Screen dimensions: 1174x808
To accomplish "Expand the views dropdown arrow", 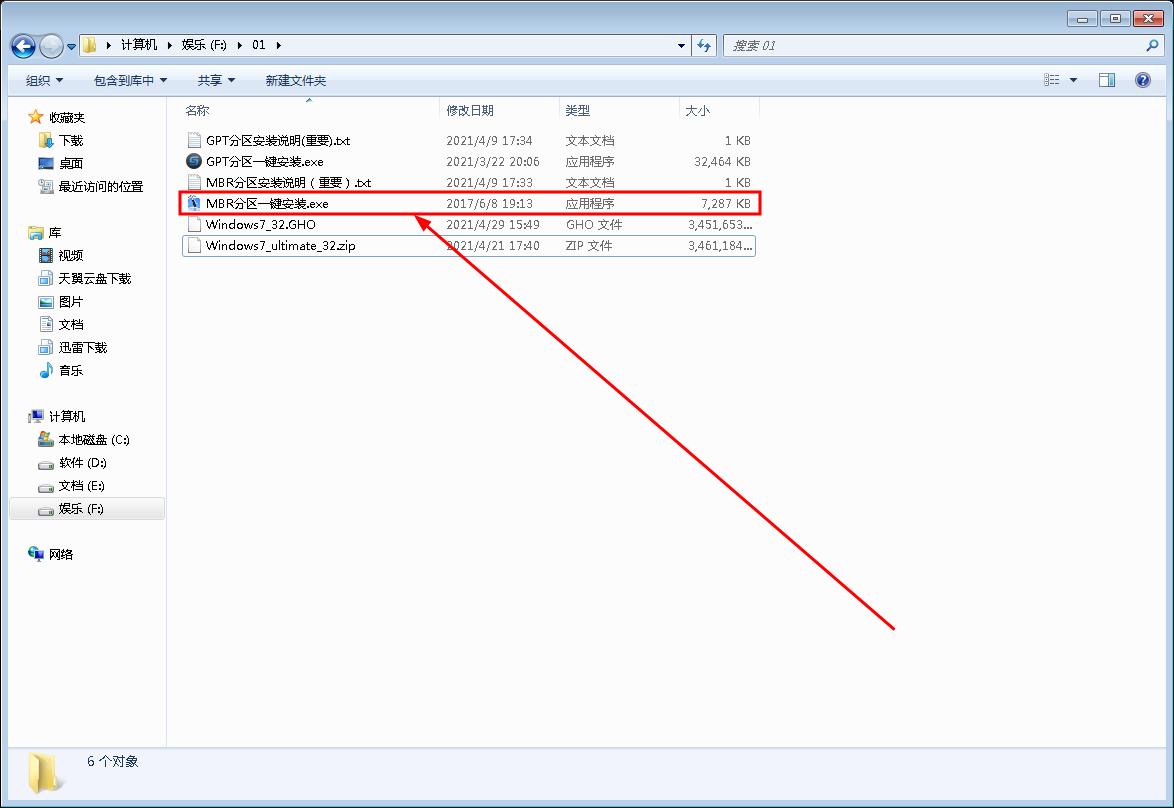I will [1072, 80].
